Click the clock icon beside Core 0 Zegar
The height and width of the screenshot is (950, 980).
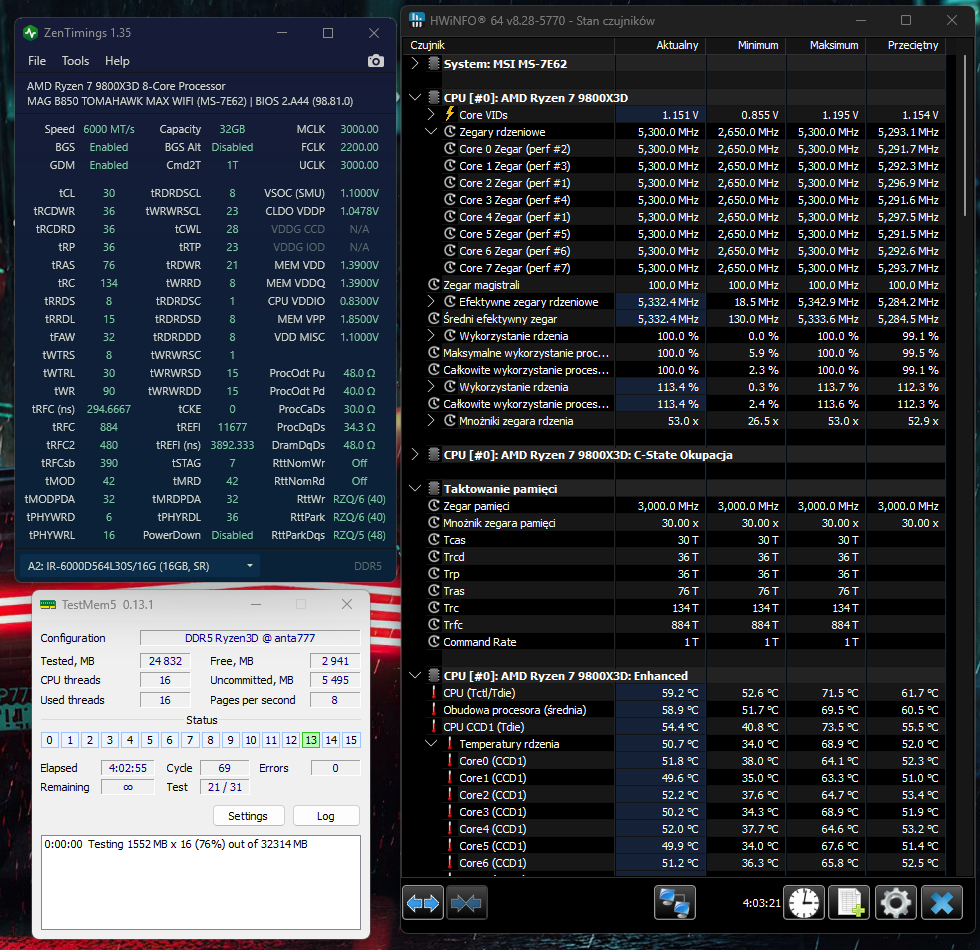coord(449,149)
